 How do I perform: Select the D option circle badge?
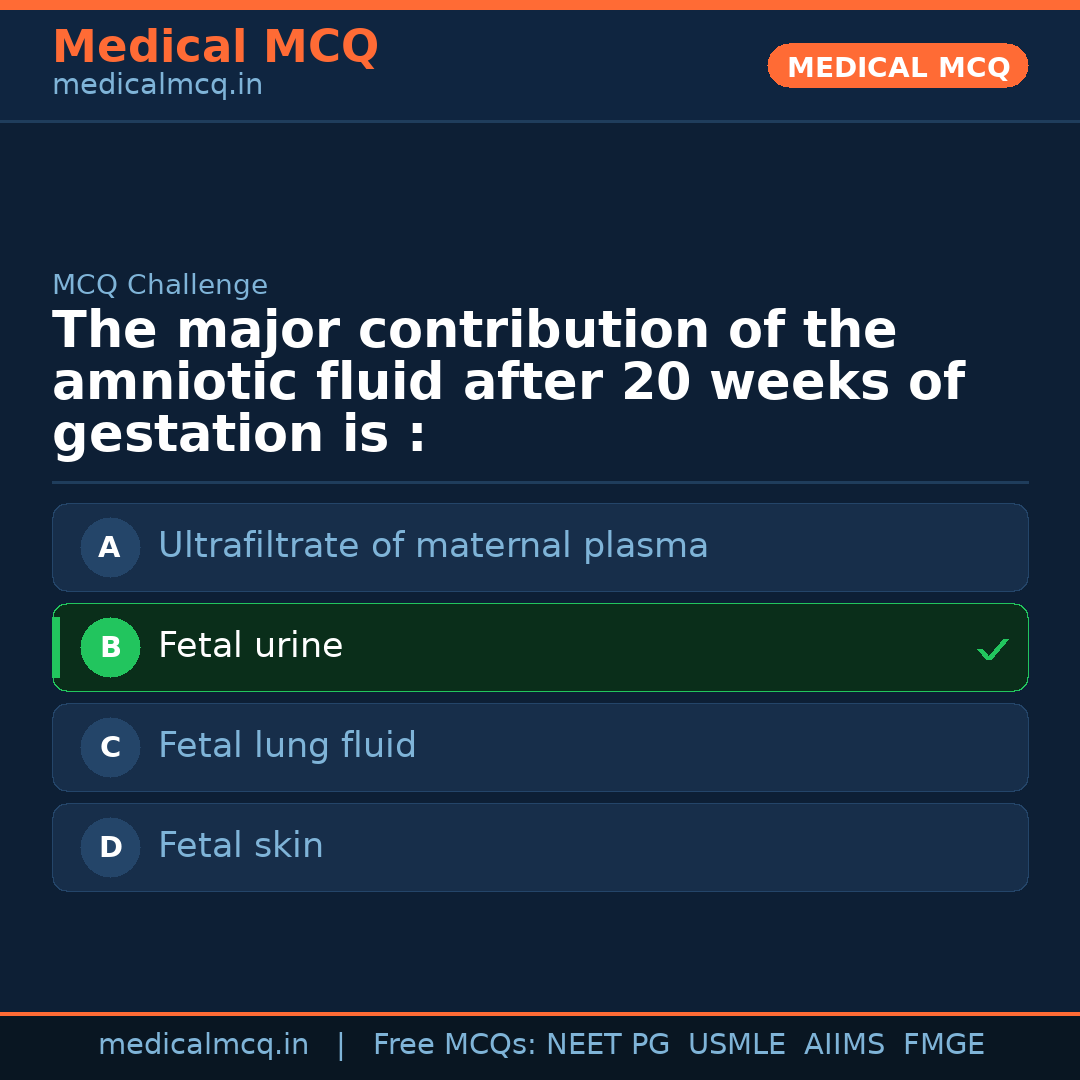[x=110, y=847]
